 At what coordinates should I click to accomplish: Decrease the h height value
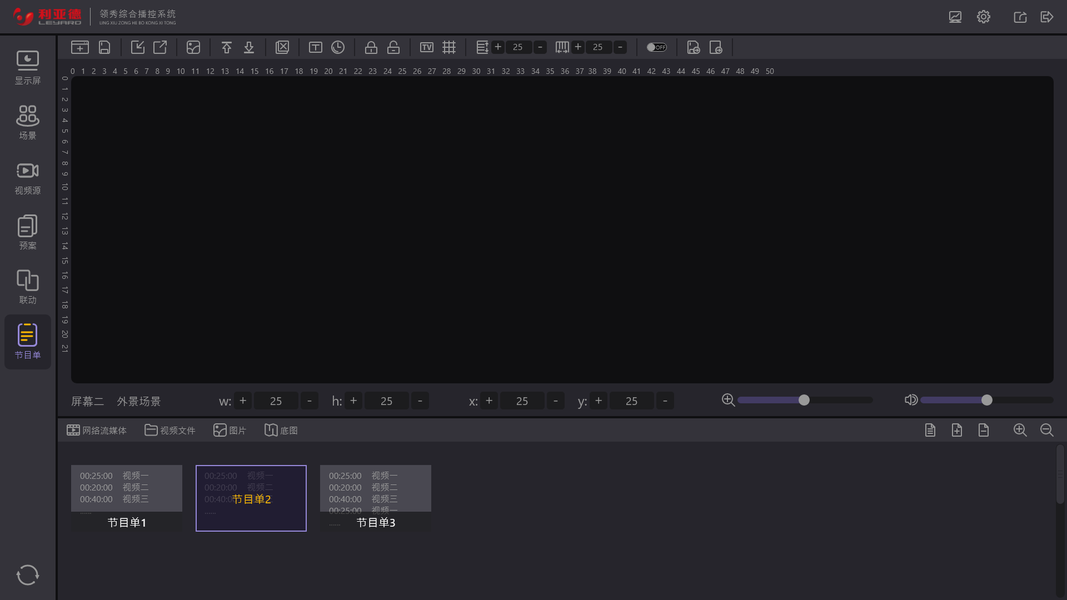[x=420, y=401]
